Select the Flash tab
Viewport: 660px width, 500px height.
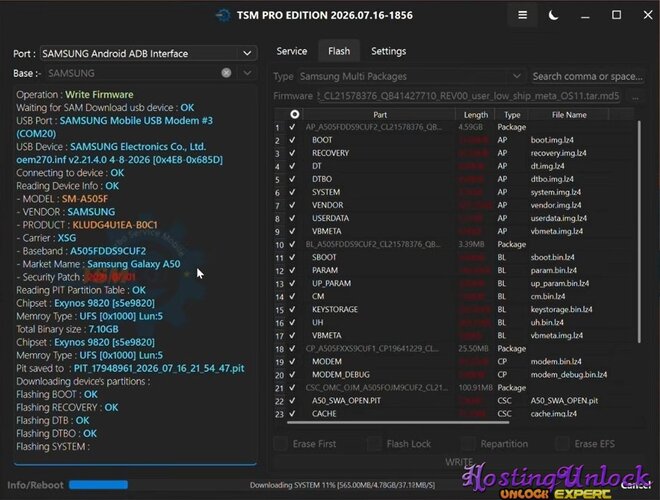(x=339, y=51)
